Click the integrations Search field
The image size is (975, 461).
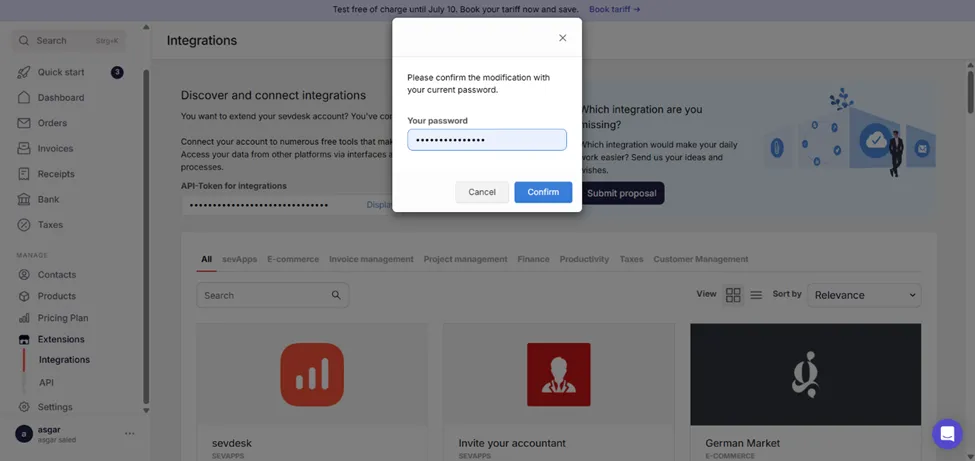point(272,295)
